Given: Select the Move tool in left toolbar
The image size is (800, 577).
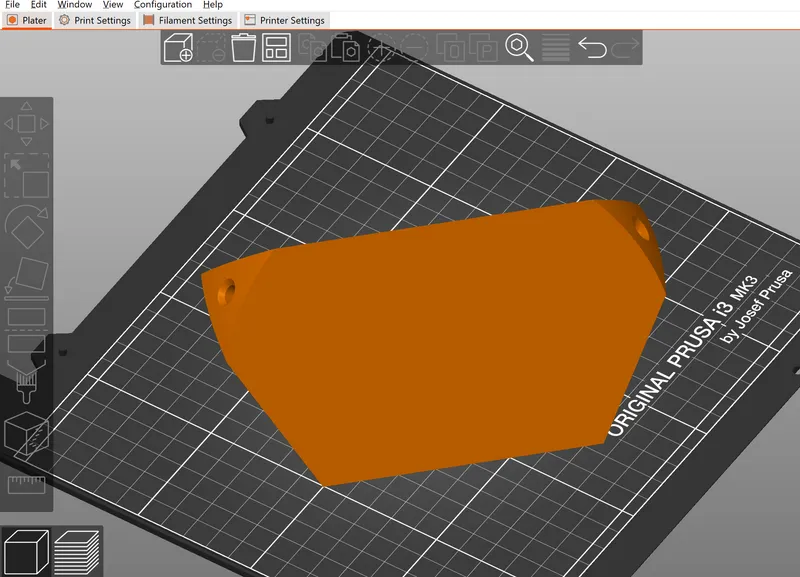Looking at the screenshot, I should [x=27, y=124].
